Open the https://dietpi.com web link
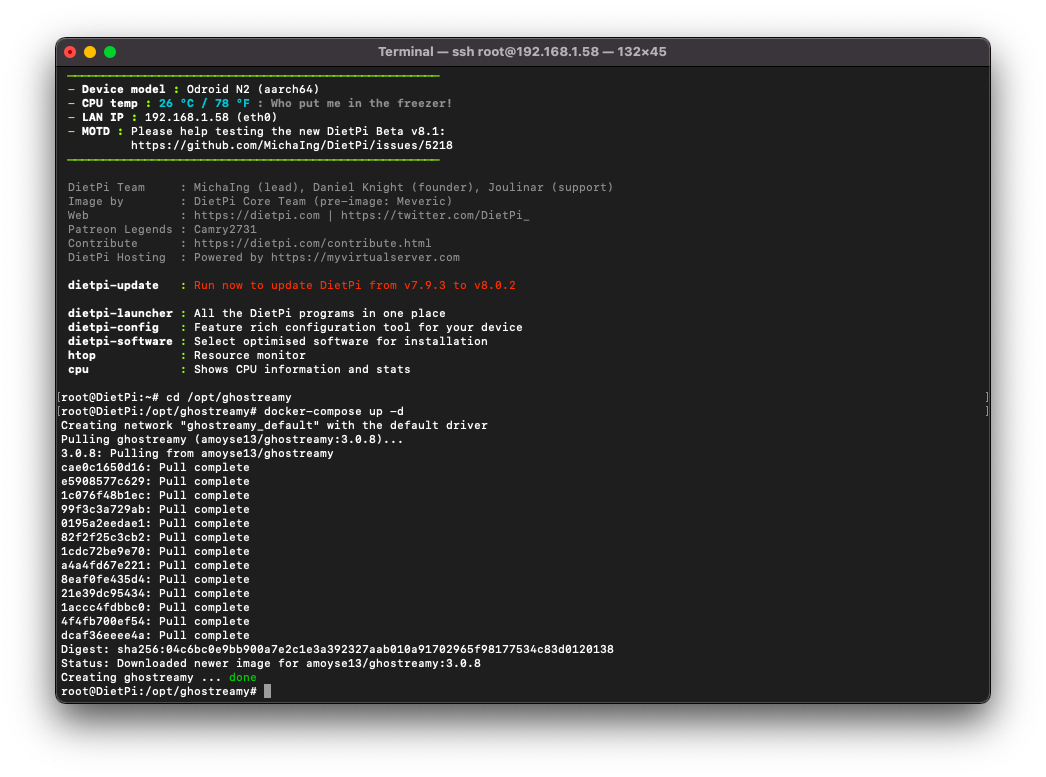Screen dimensions: 1046x777 tap(257, 215)
